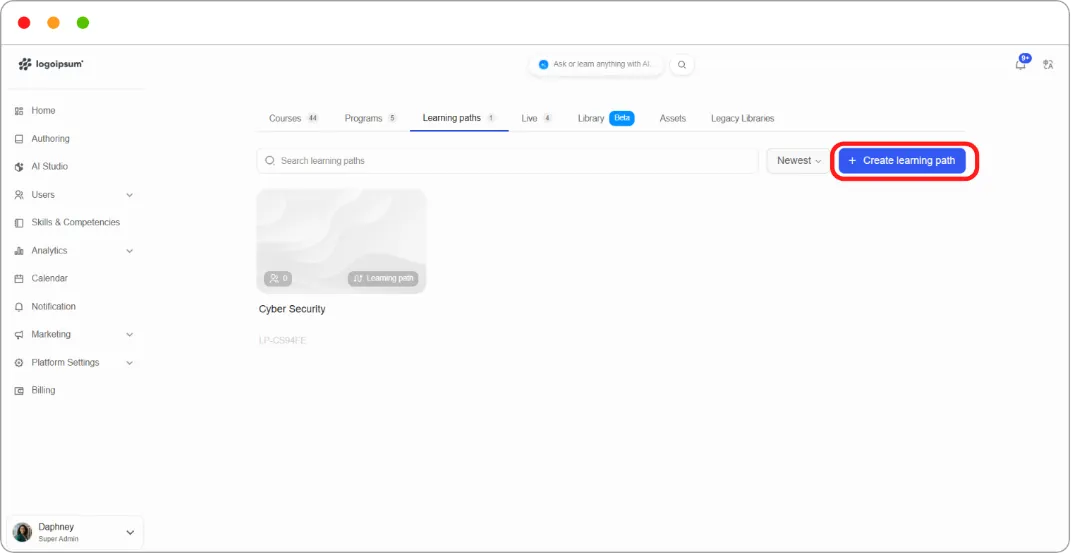Click the macOS green maximize button
The image size is (1071, 553).
[x=83, y=23]
